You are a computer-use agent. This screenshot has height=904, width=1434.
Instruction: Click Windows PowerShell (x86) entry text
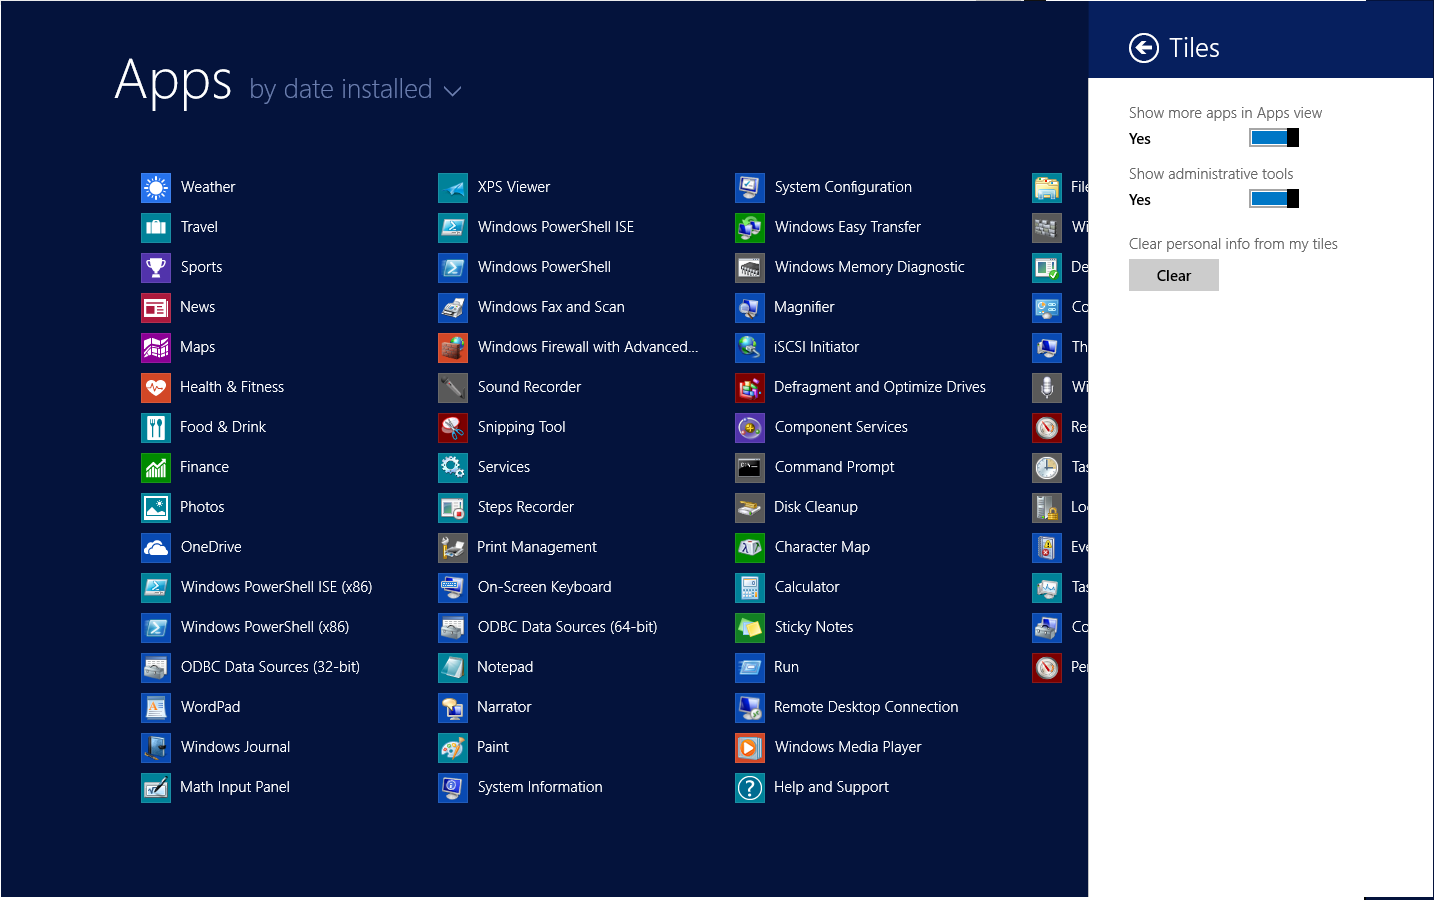click(x=265, y=627)
